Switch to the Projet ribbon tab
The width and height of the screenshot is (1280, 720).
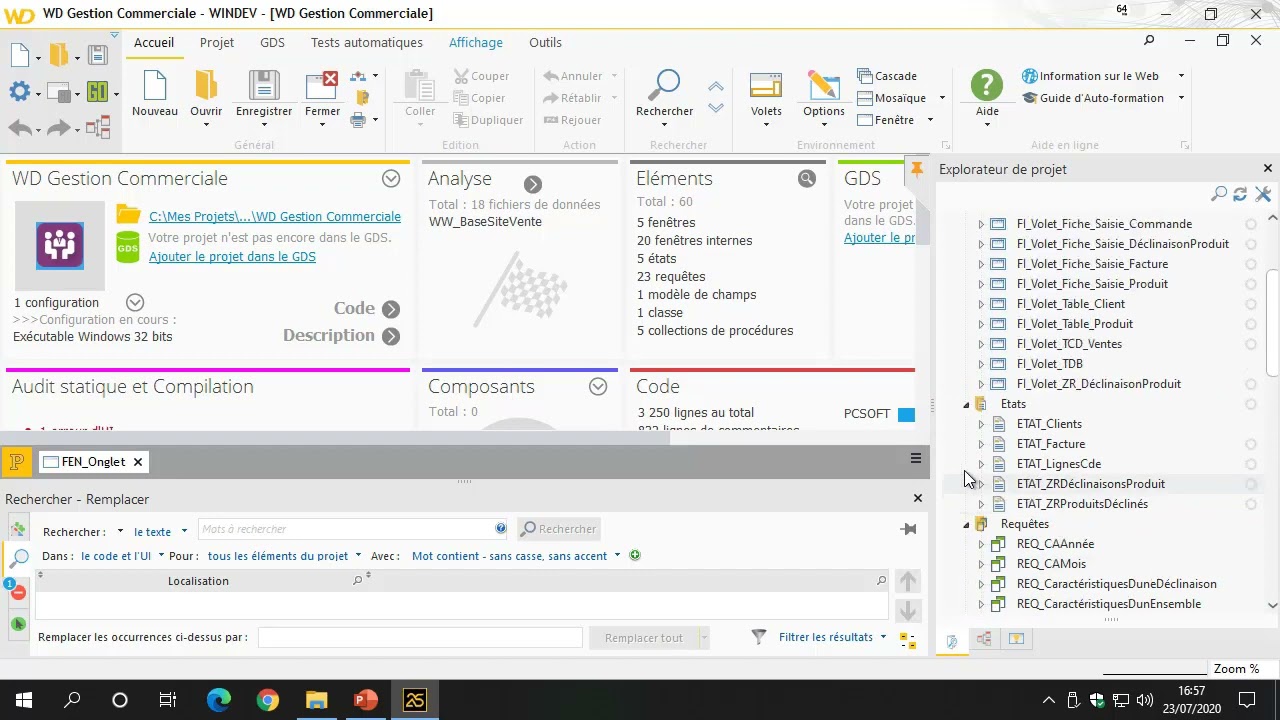[x=217, y=43]
